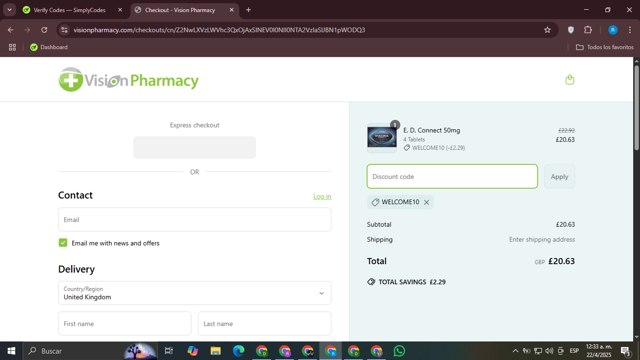640x360 pixels.
Task: Click the Email input field
Action: [195, 220]
